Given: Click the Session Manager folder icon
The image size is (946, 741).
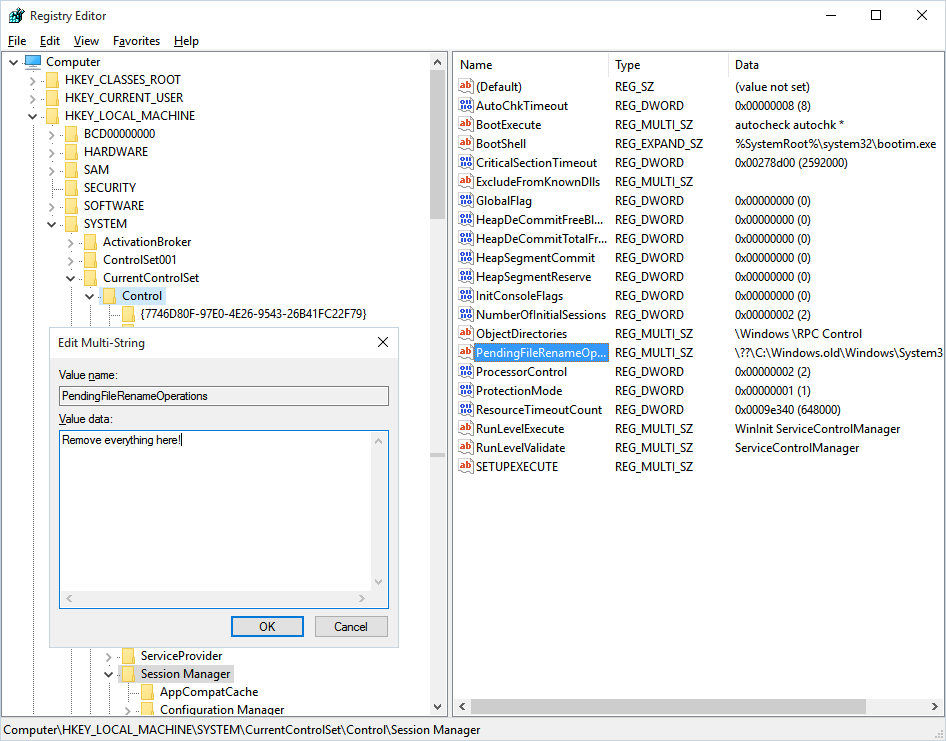Looking at the screenshot, I should click(x=128, y=674).
